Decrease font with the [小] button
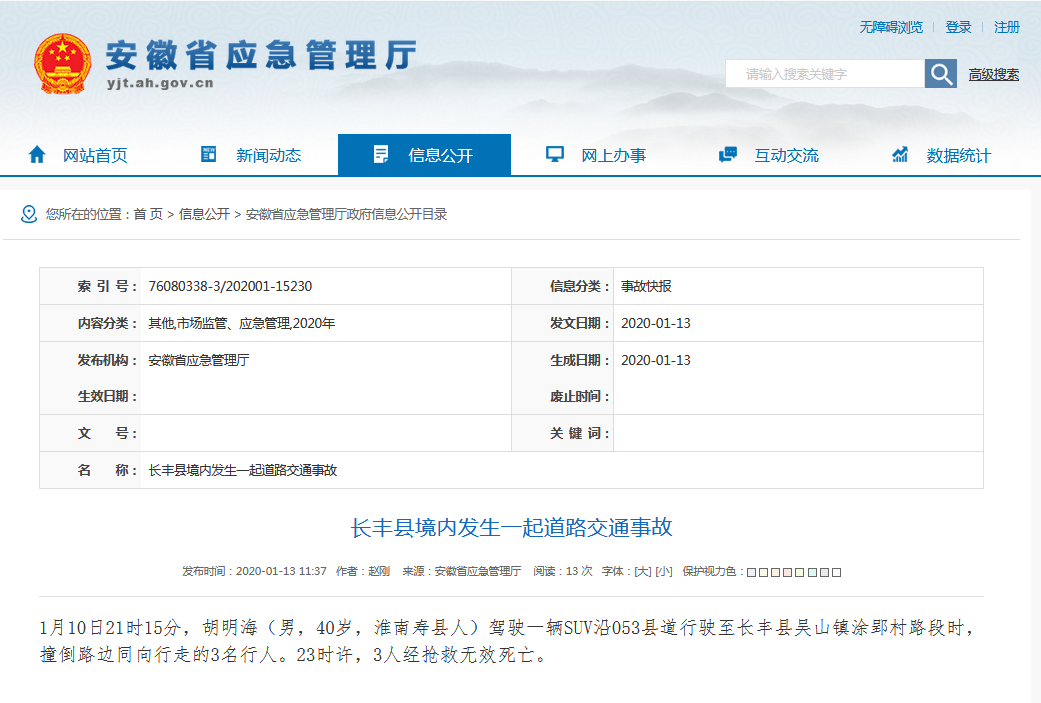 (664, 572)
